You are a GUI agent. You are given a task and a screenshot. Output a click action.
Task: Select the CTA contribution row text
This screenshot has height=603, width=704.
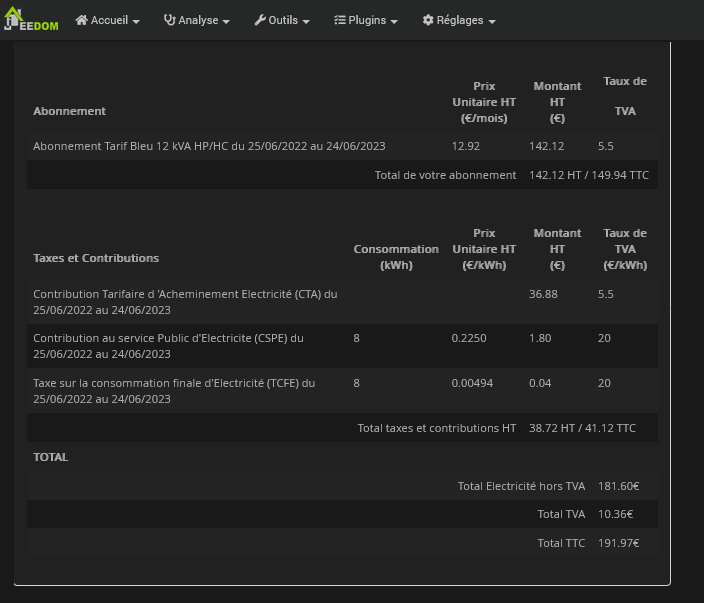tap(185, 301)
